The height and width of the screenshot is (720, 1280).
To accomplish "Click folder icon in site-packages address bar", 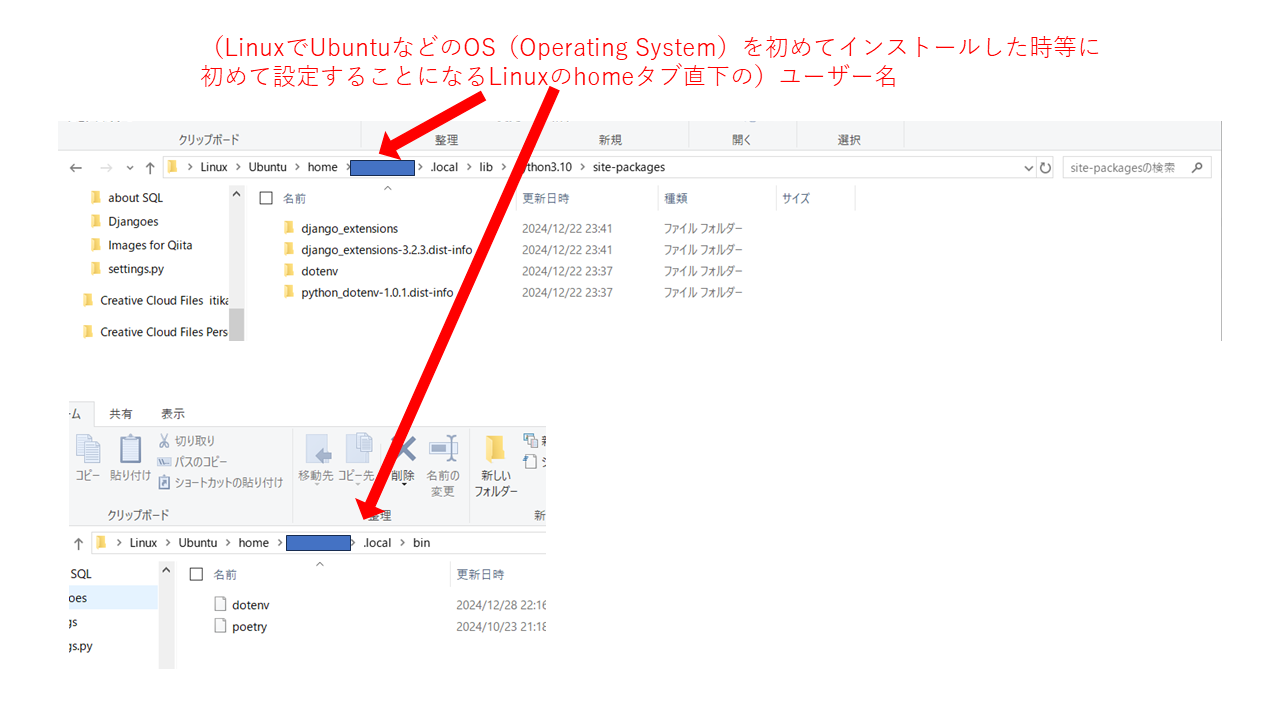I will (x=172, y=167).
